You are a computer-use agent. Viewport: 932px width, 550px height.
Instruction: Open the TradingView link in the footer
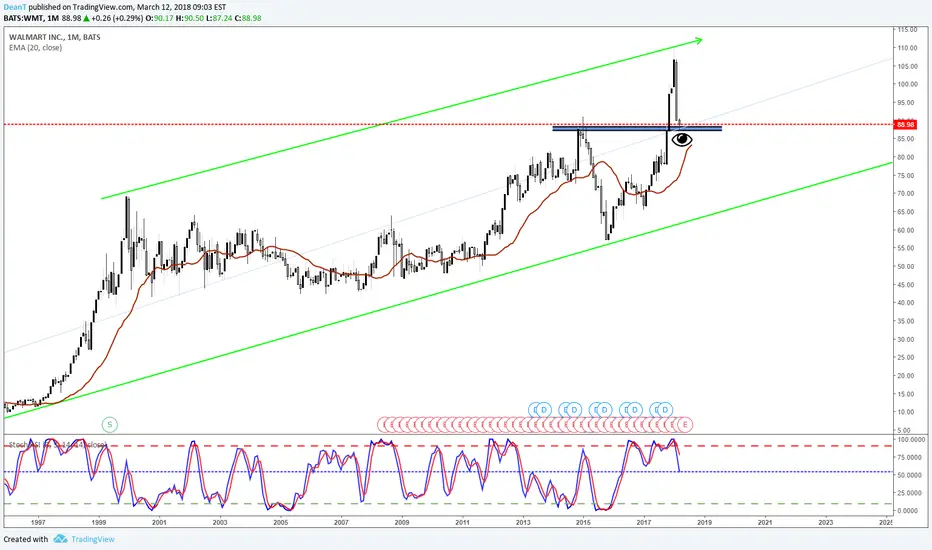[93, 539]
